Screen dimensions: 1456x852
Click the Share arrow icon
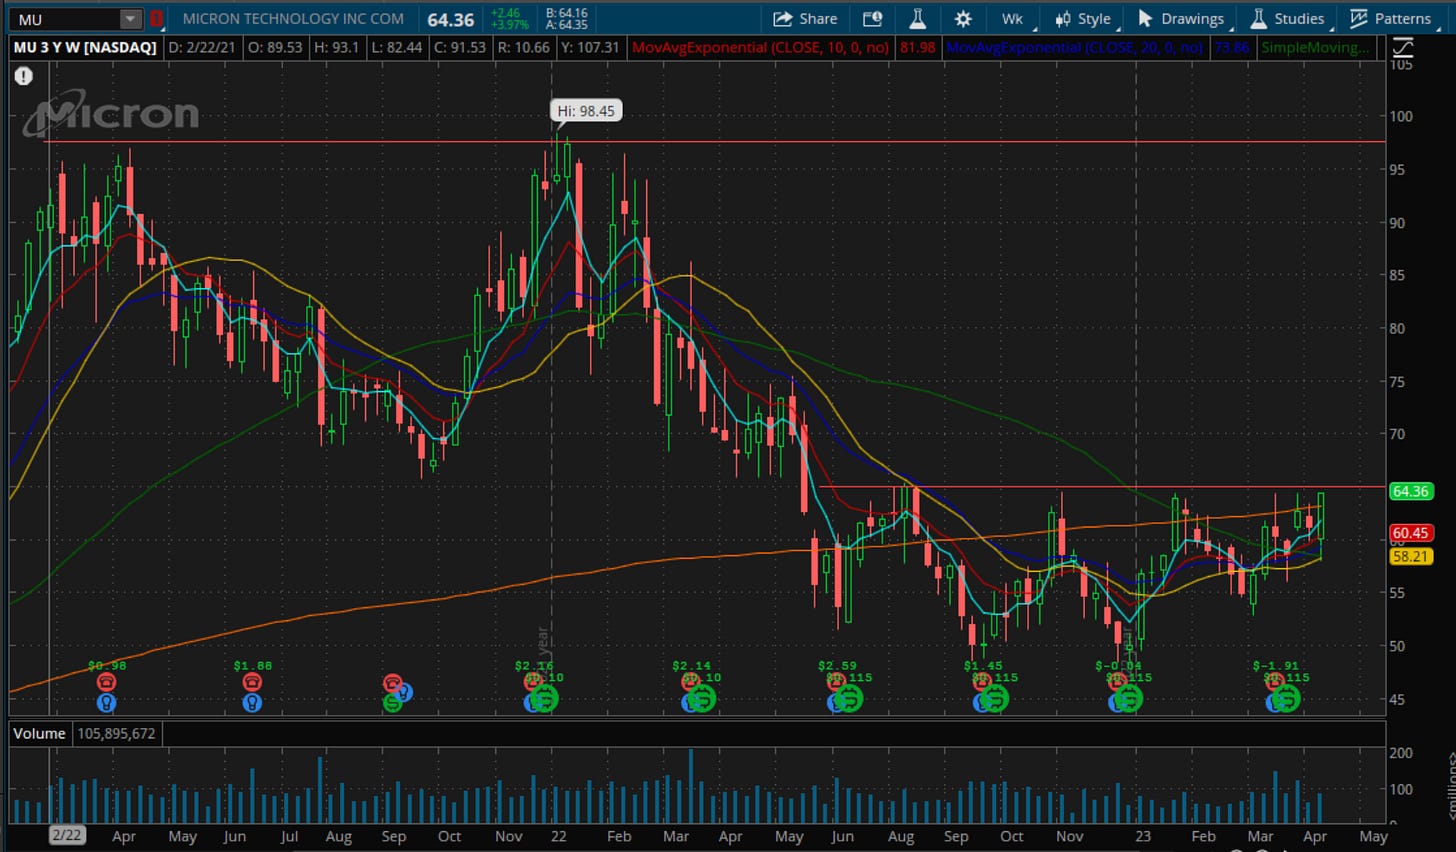point(782,19)
